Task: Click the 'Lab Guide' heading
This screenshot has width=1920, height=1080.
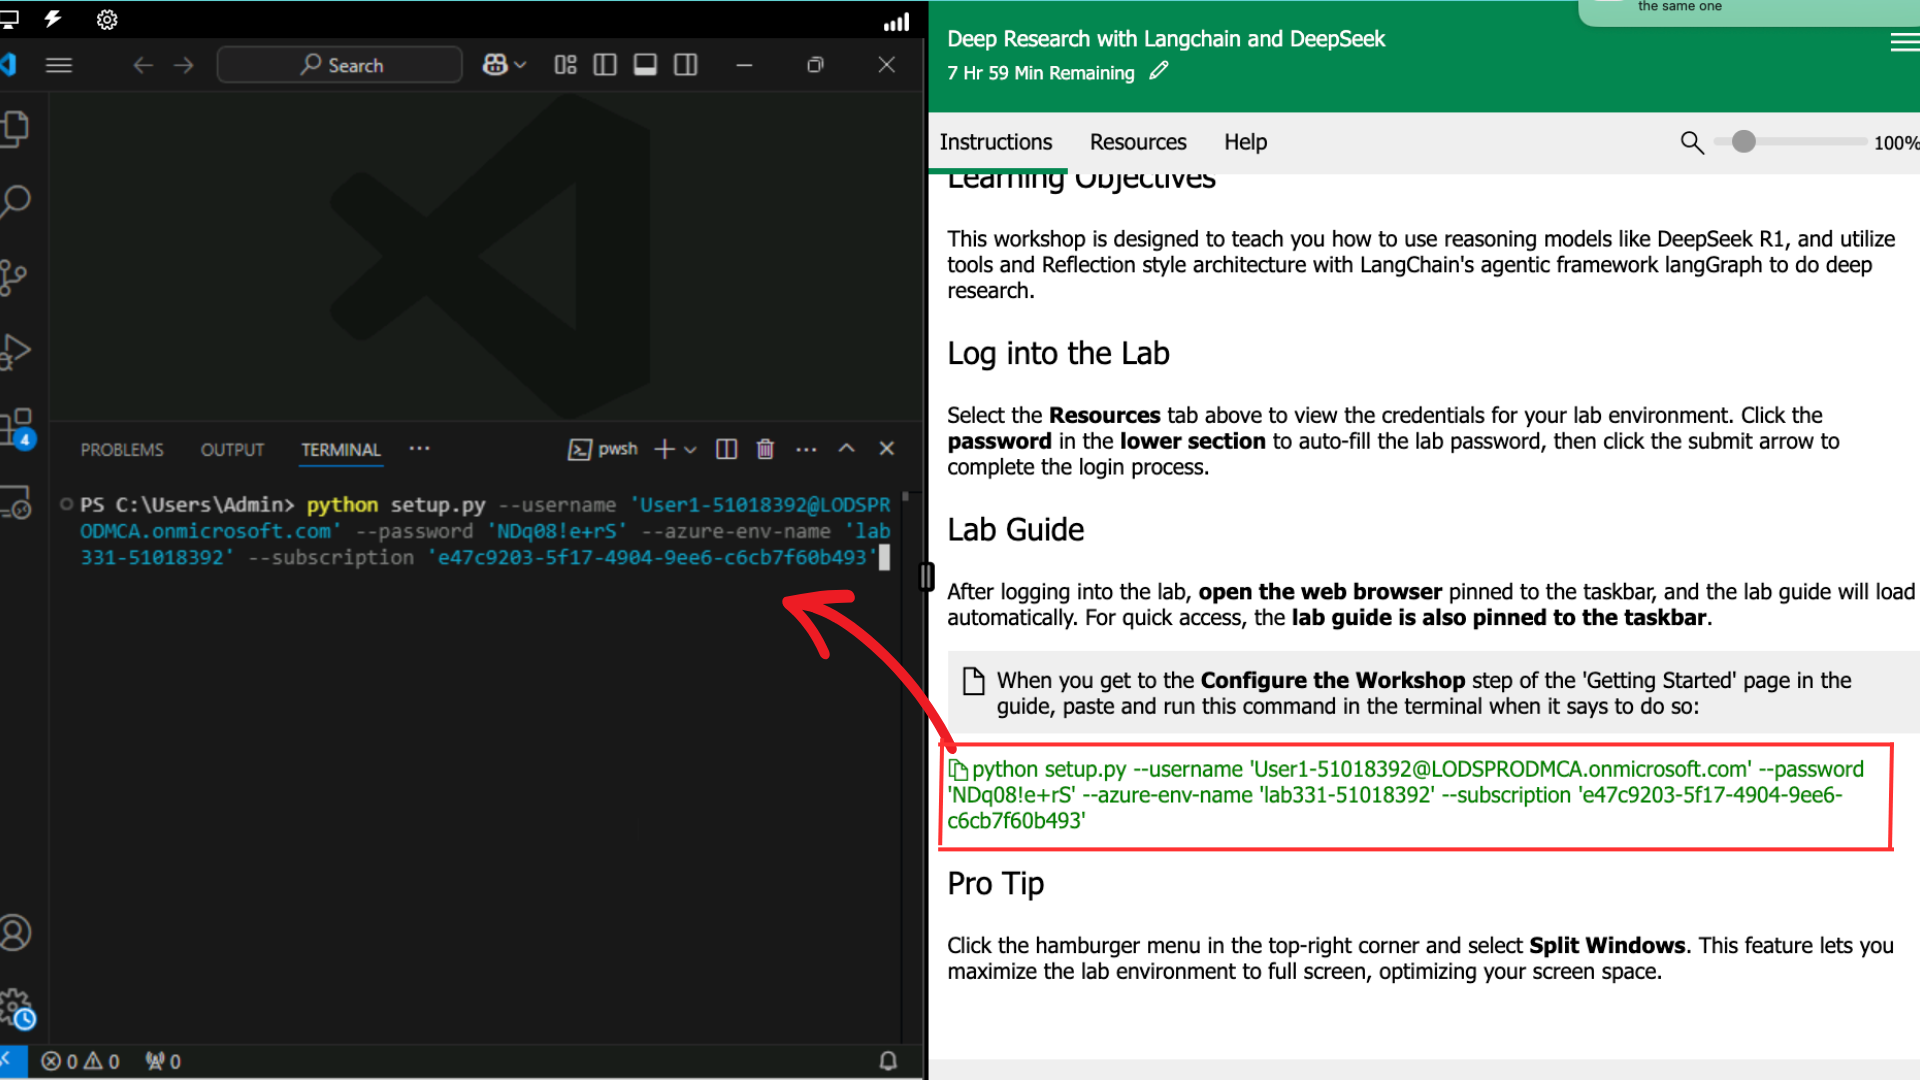Action: tap(1016, 529)
